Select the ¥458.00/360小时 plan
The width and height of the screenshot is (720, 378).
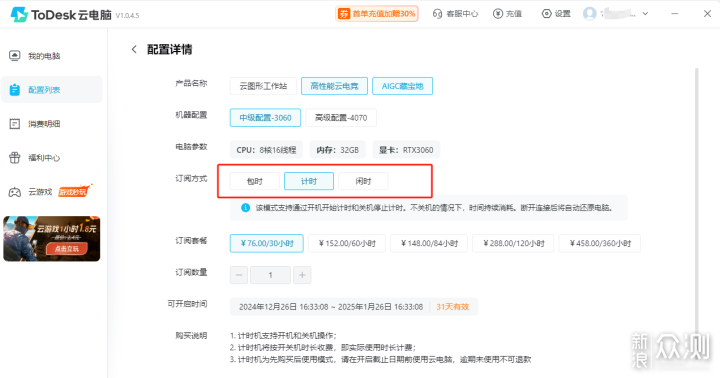coord(600,243)
